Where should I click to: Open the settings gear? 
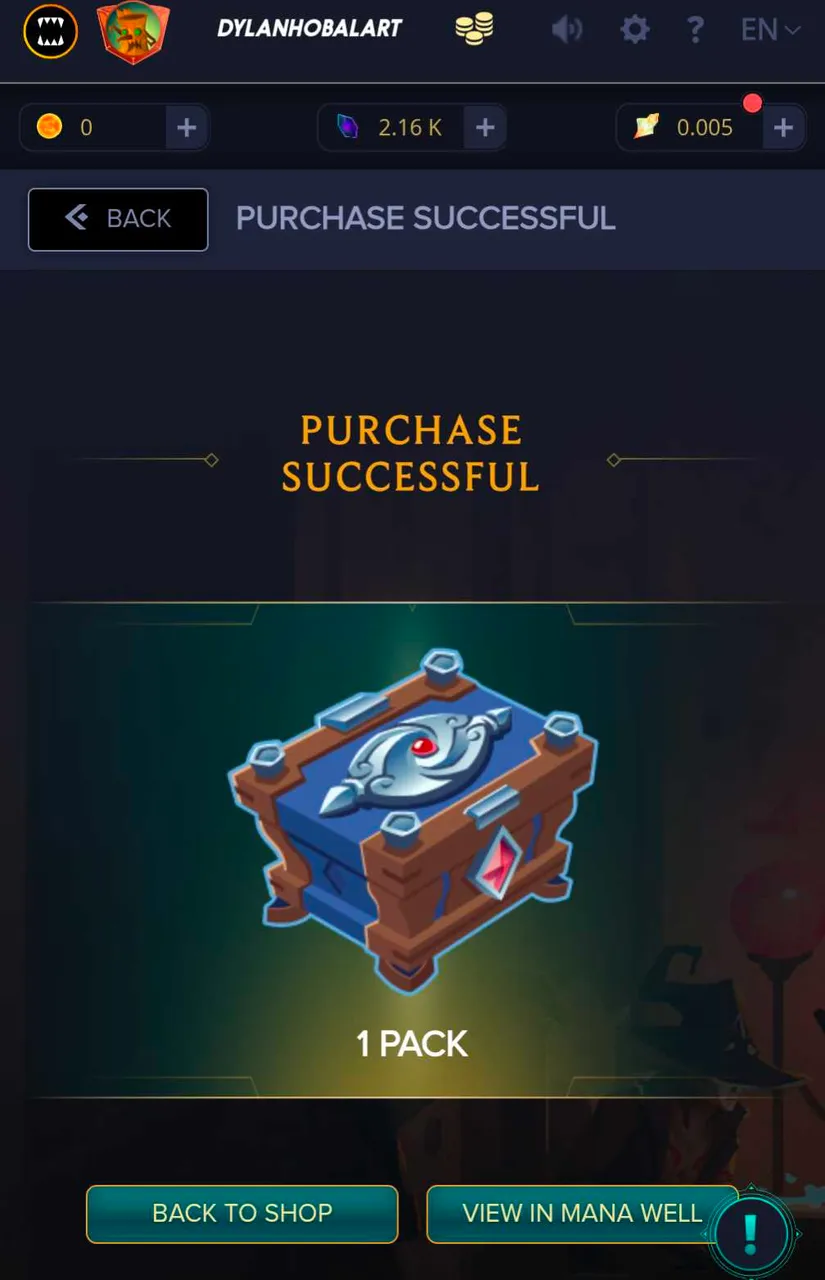[635, 30]
